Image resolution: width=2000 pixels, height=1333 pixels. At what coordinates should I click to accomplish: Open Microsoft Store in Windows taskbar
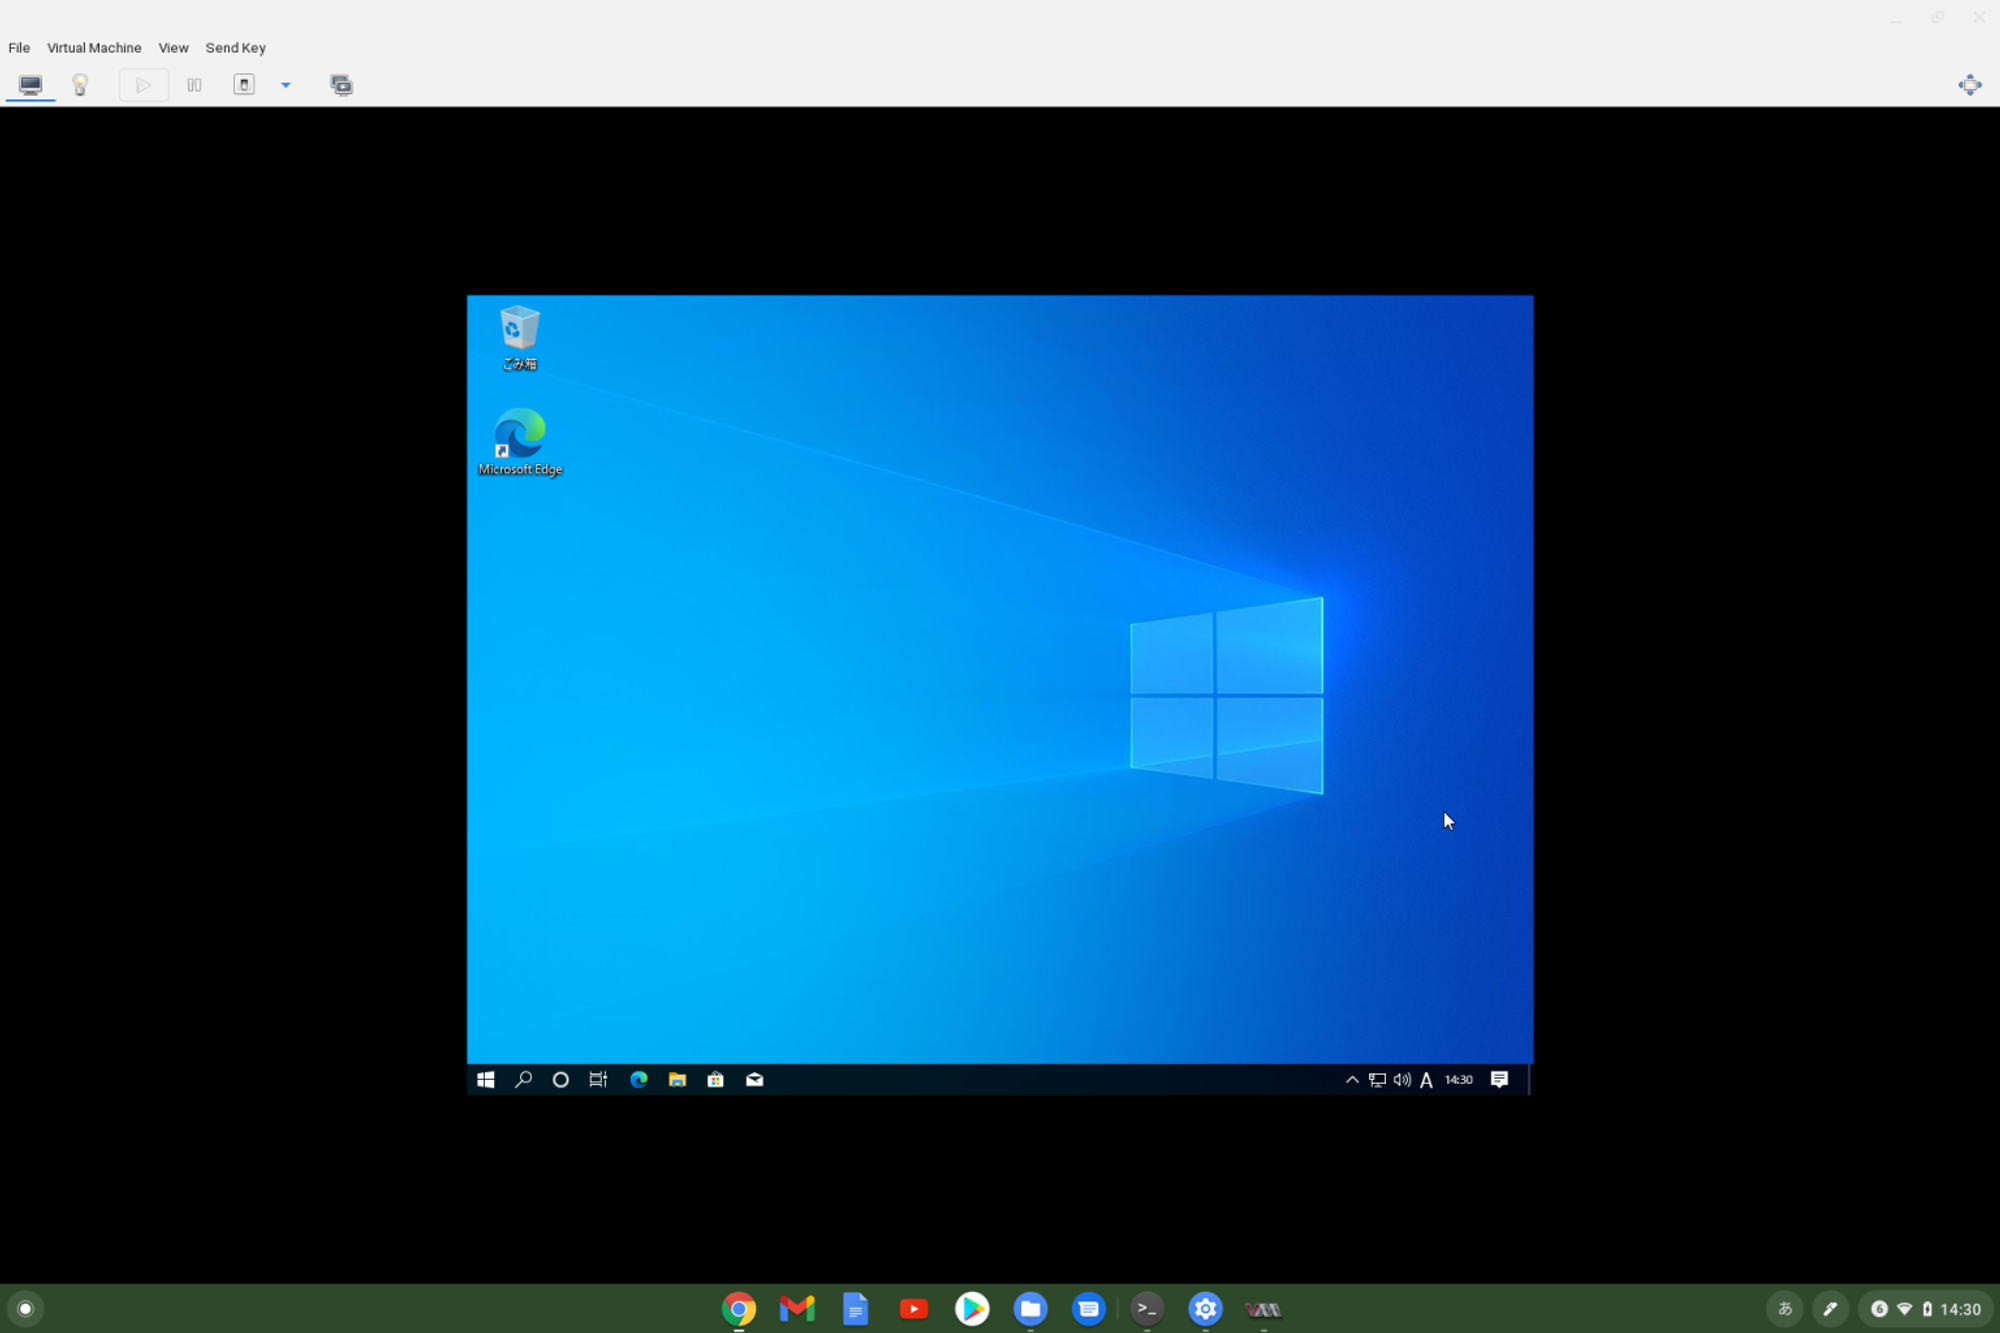tap(716, 1079)
